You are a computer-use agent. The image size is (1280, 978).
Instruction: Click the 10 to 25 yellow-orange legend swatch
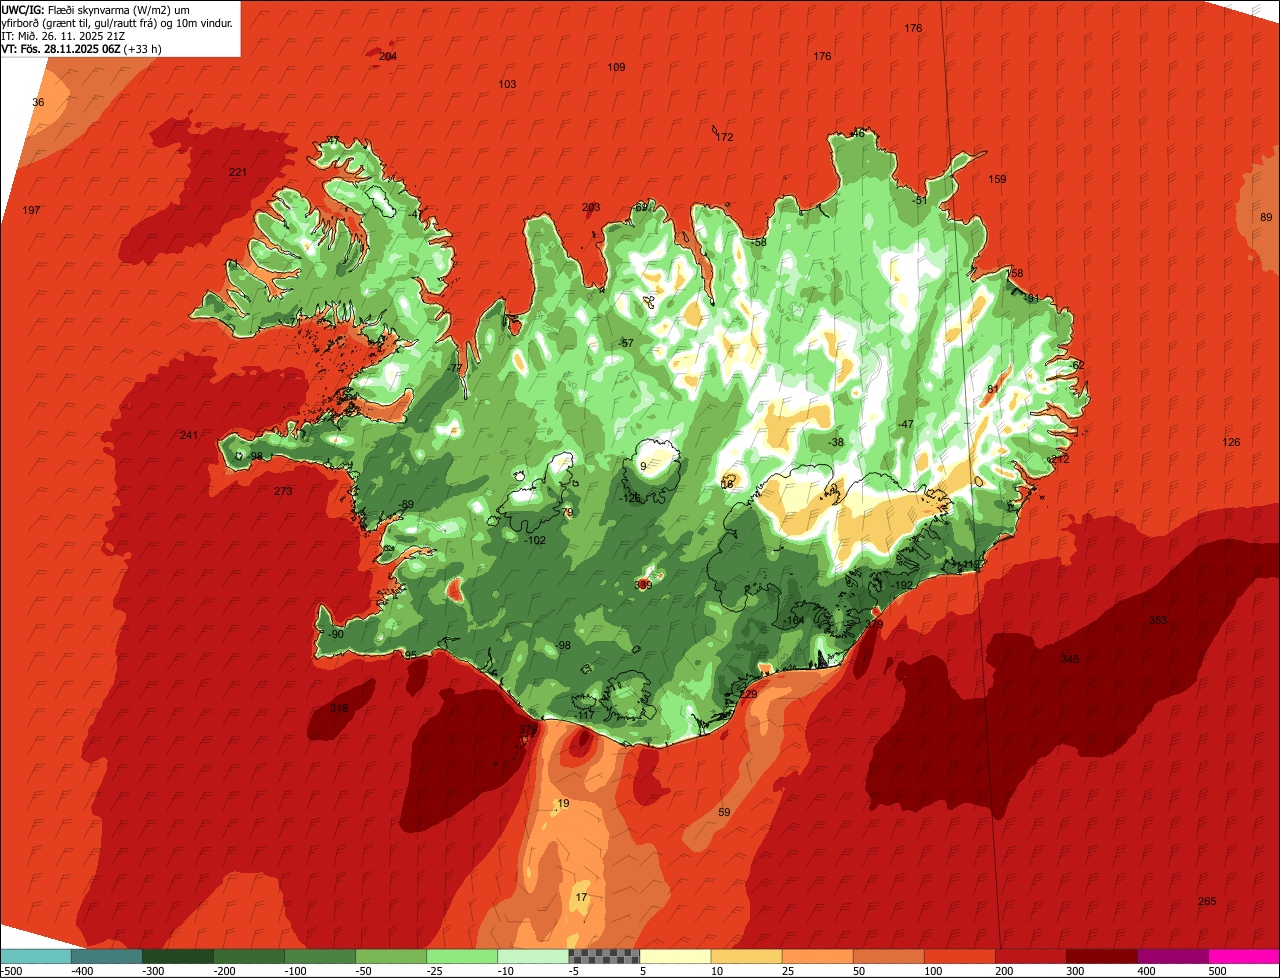click(746, 956)
